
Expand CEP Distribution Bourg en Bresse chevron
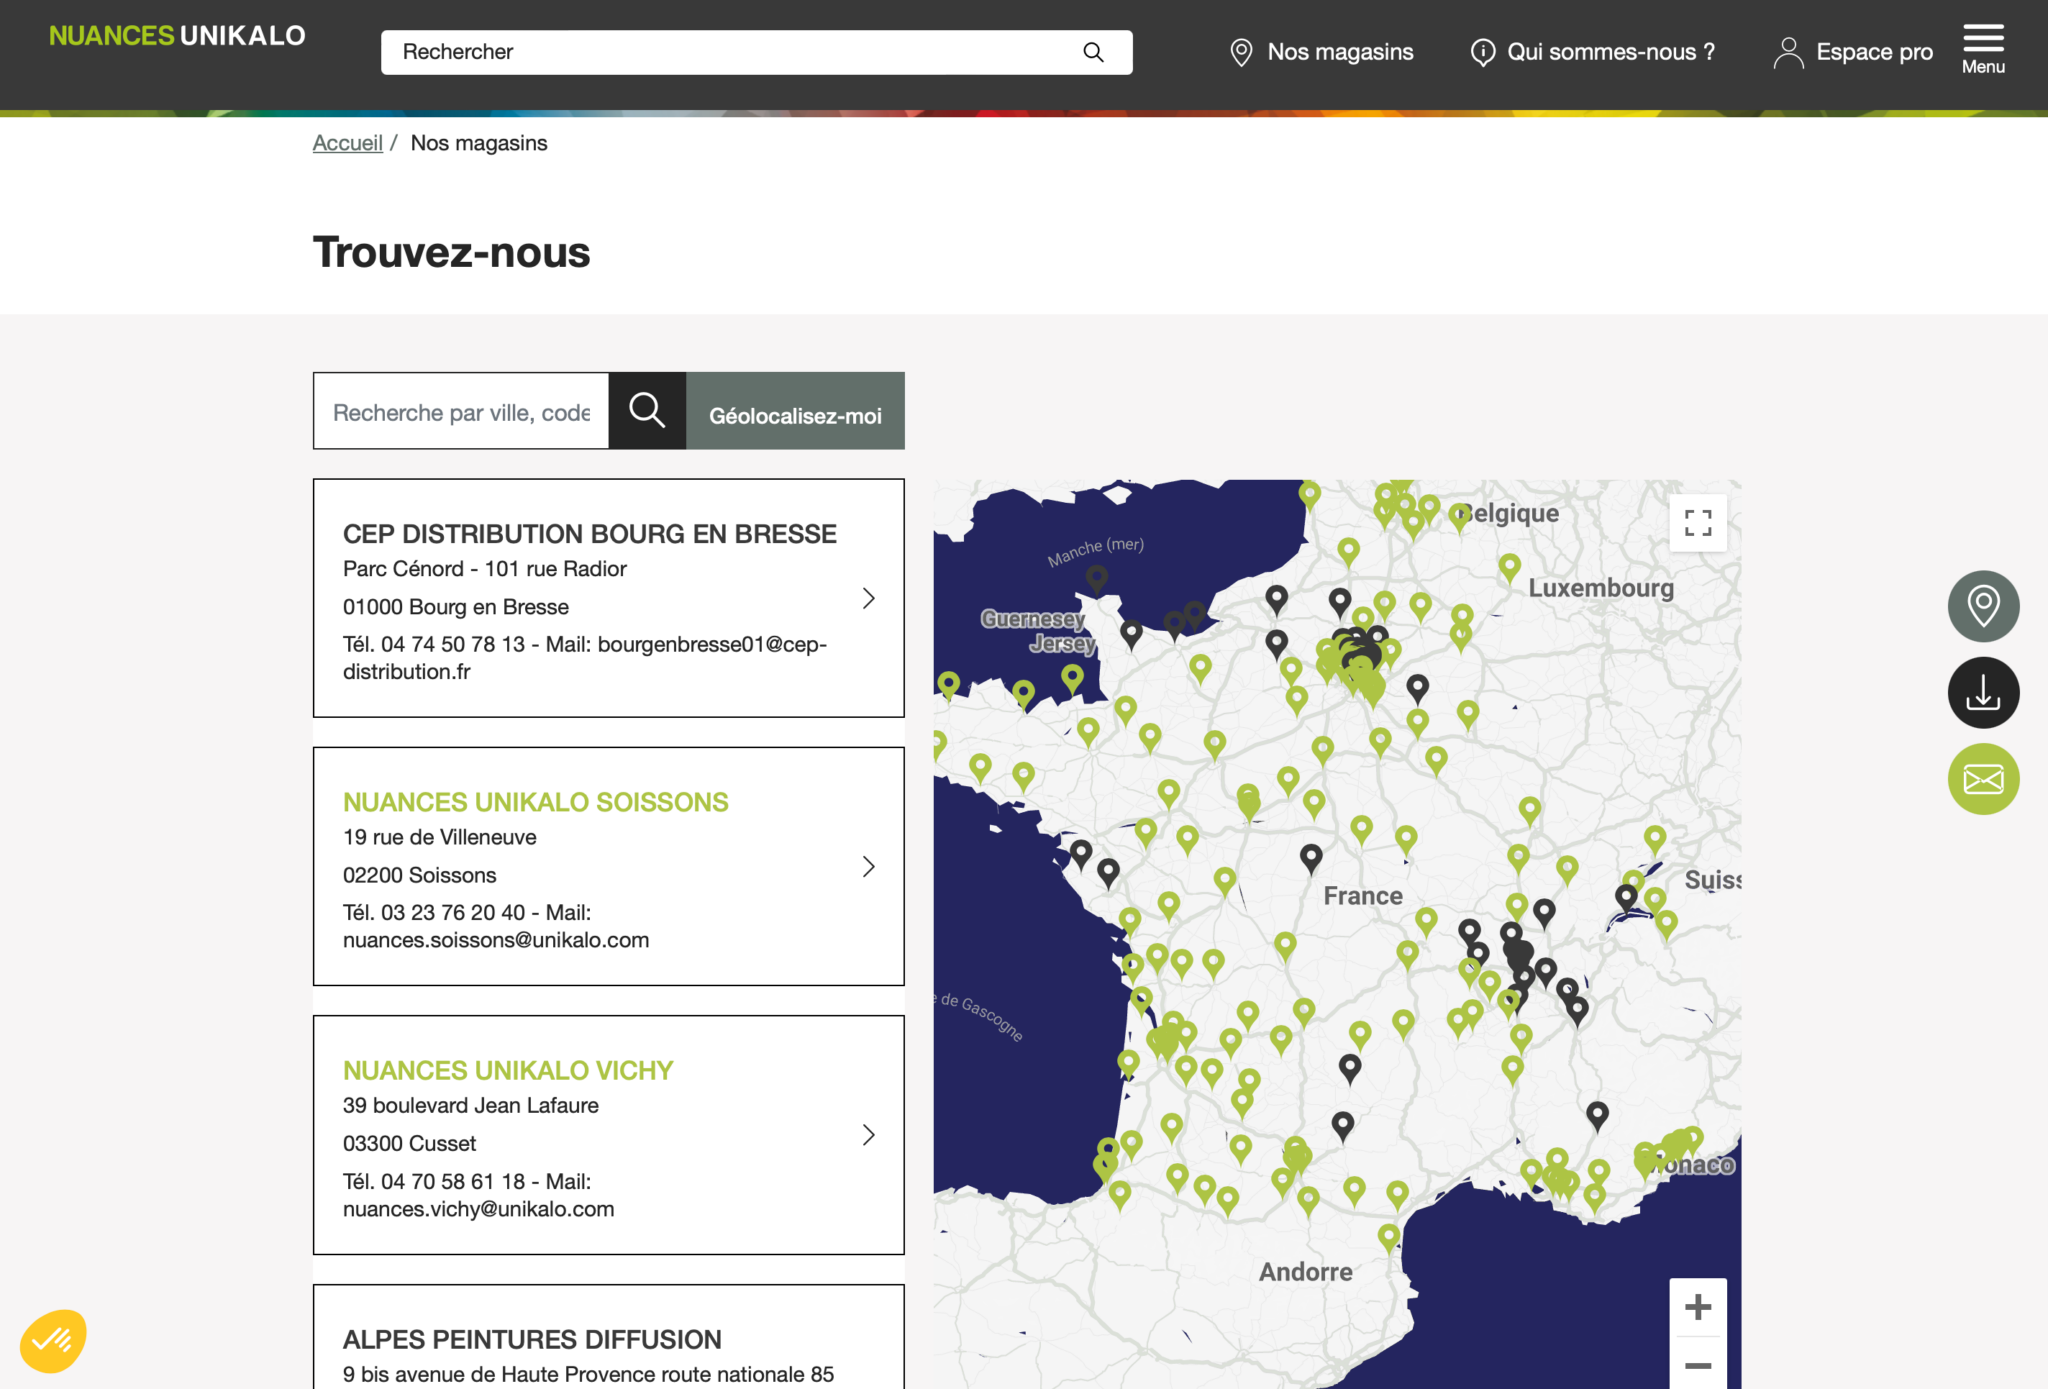(x=868, y=598)
